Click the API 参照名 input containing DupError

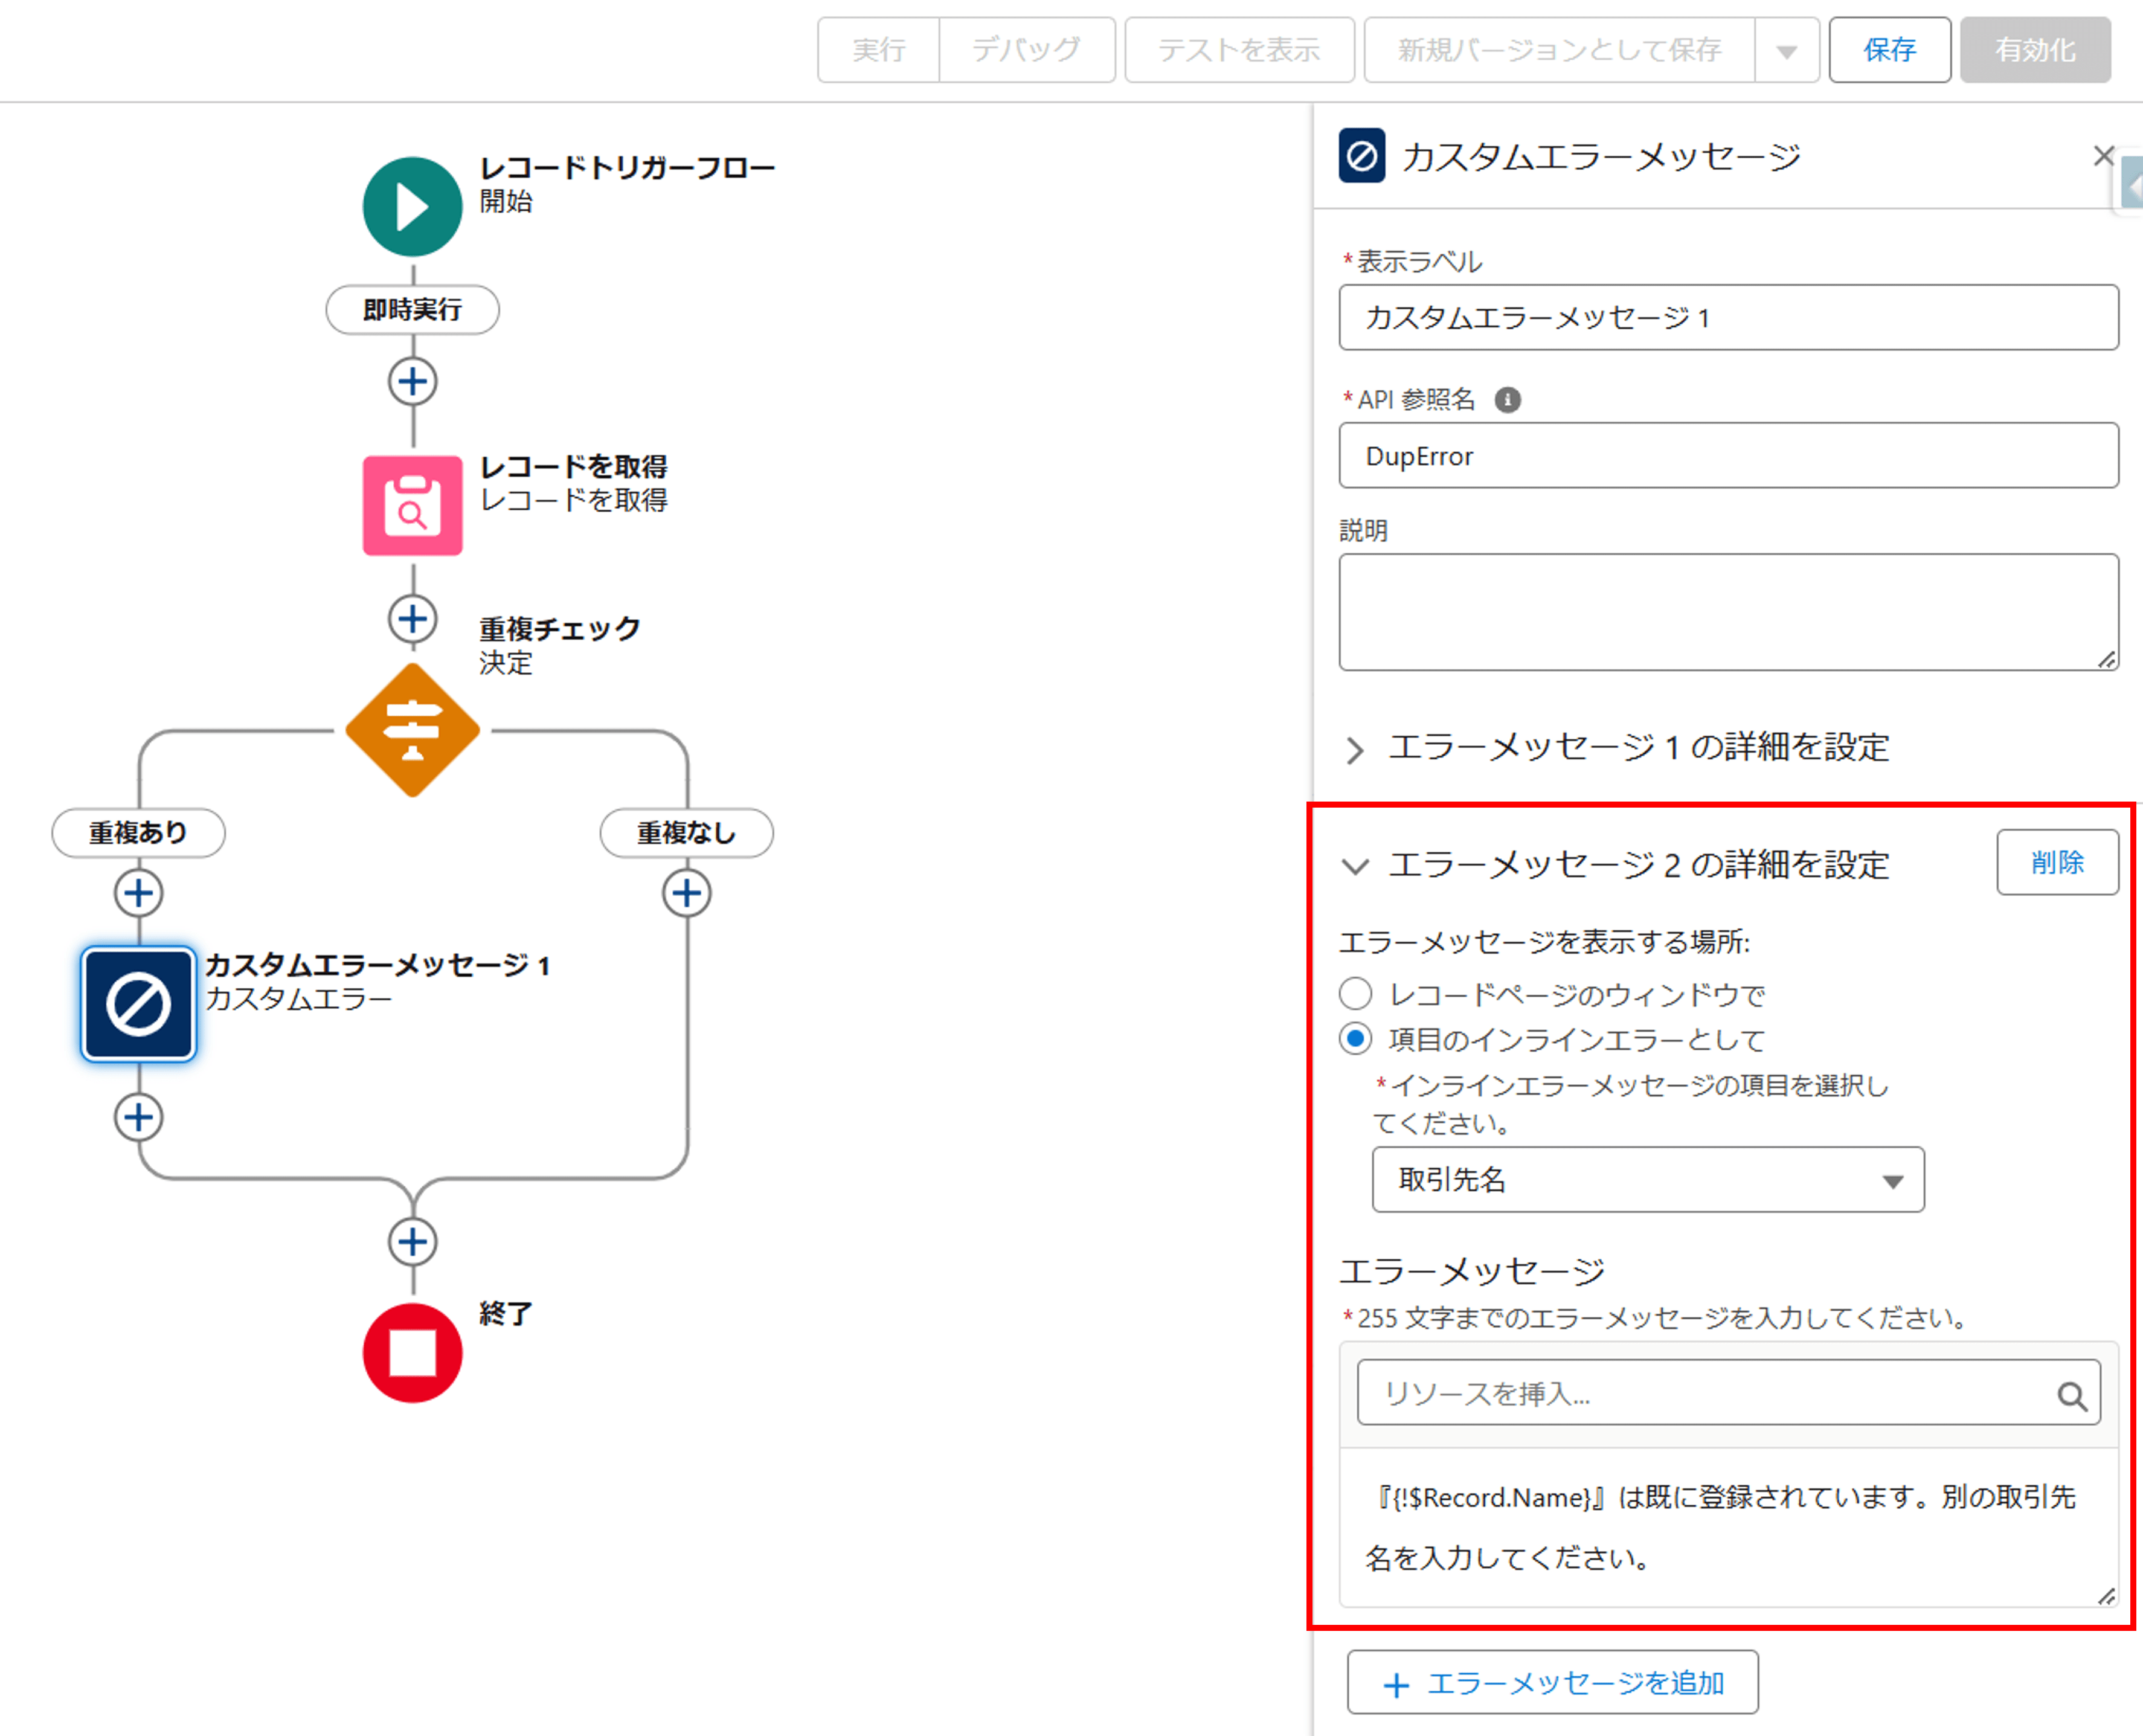1728,456
